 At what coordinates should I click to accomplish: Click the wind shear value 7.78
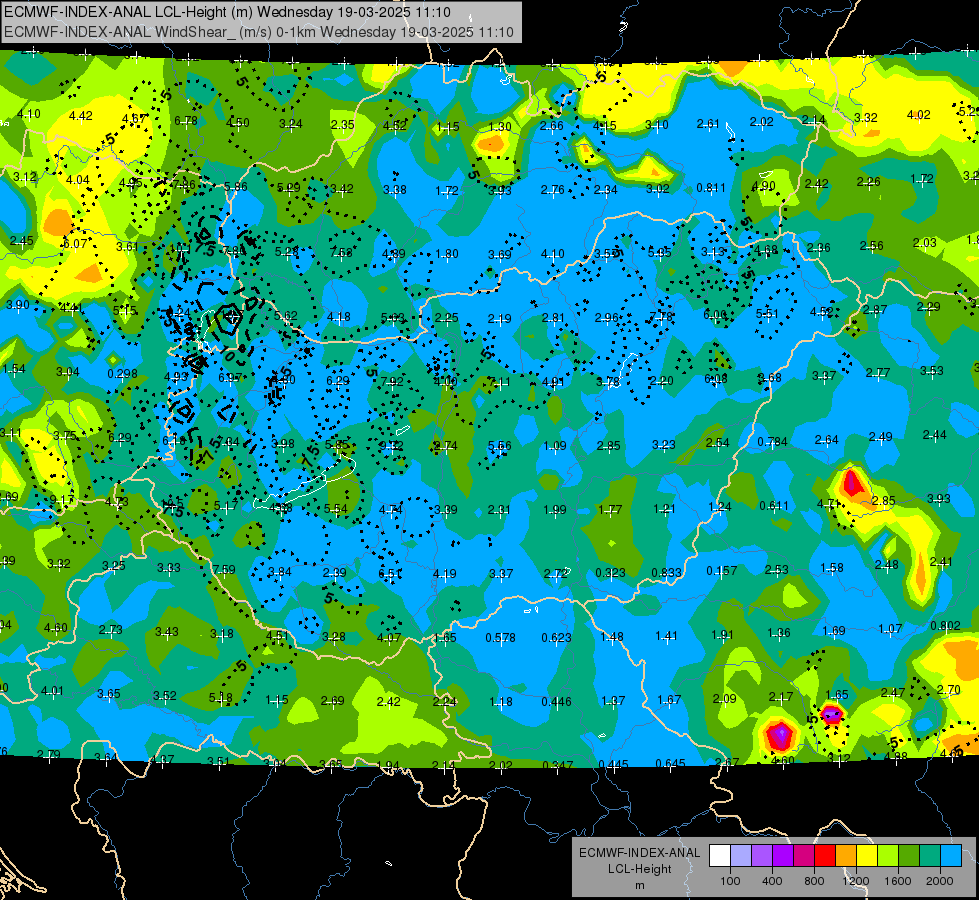tap(661, 317)
